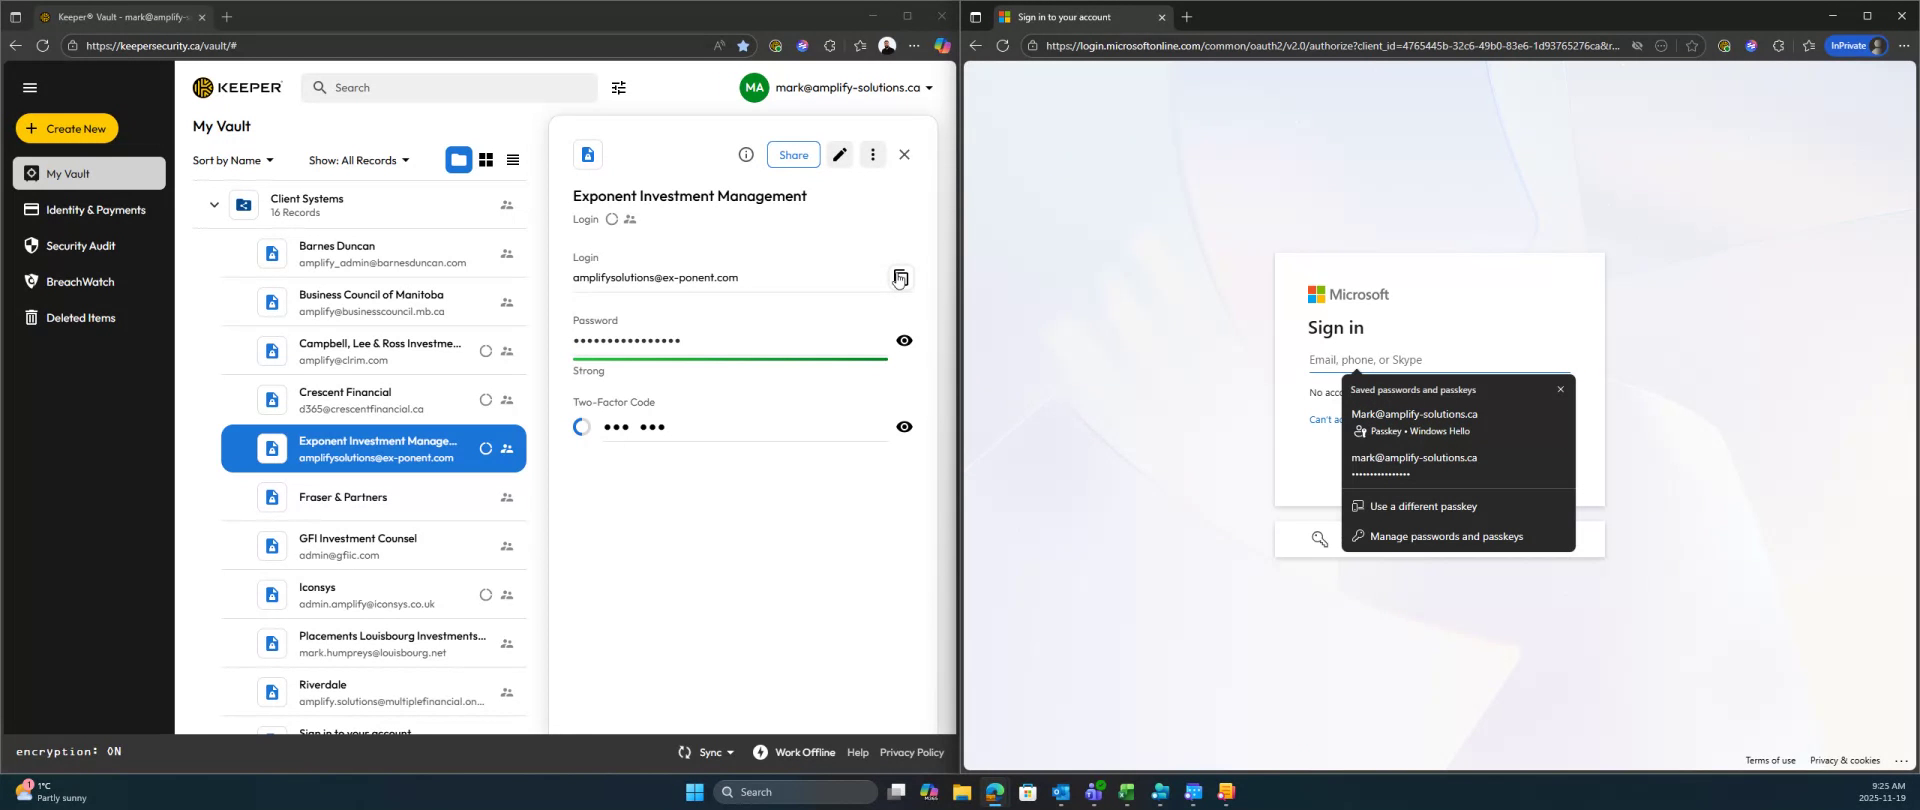1920x810 pixels.
Task: Select Mark@amplify-solutions.ca passkey Windows Hello
Action: coord(1458,422)
